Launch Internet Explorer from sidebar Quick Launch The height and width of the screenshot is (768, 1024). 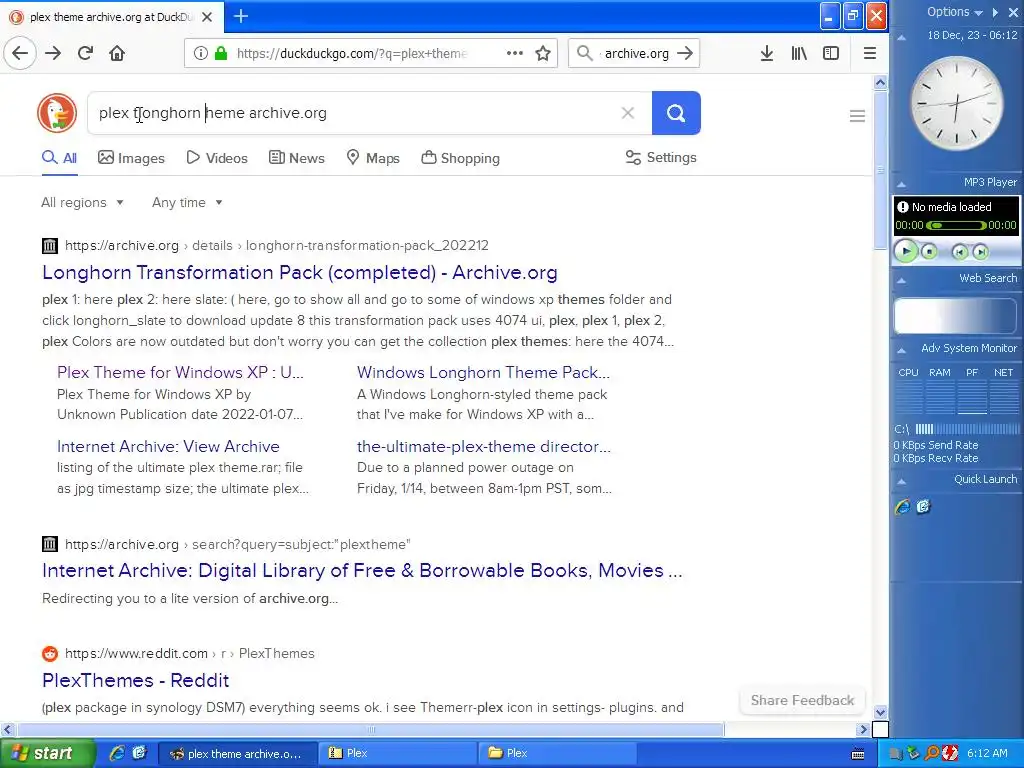(903, 507)
